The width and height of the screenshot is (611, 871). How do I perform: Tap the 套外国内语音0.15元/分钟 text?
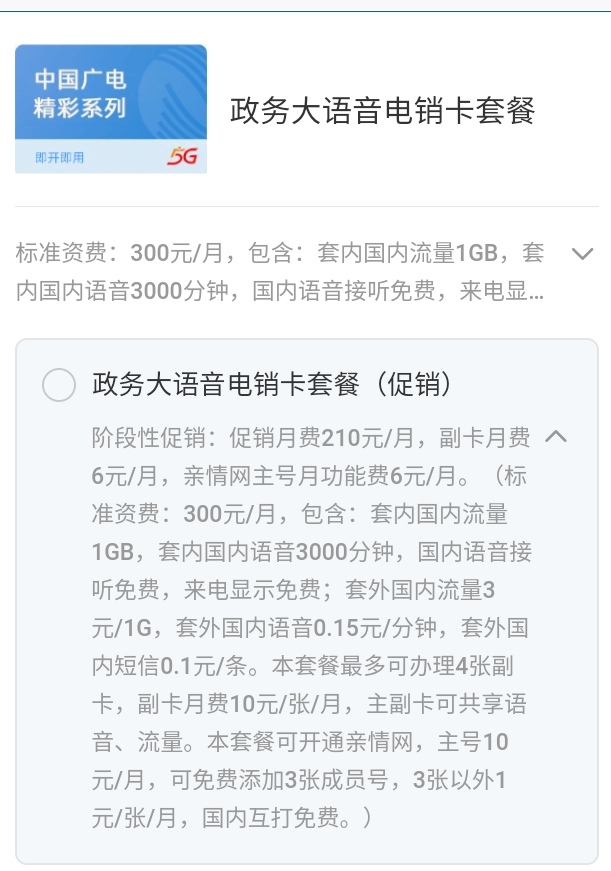pos(307,628)
